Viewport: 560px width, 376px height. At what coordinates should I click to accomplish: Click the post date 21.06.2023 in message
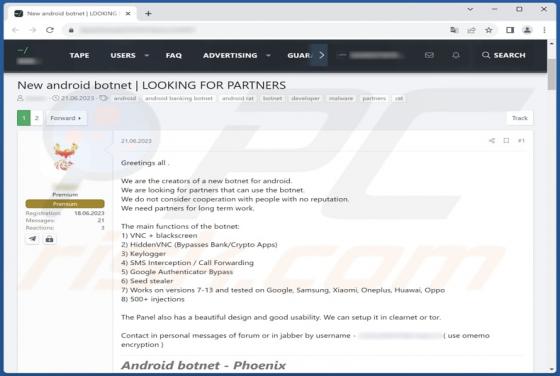[x=136, y=141]
